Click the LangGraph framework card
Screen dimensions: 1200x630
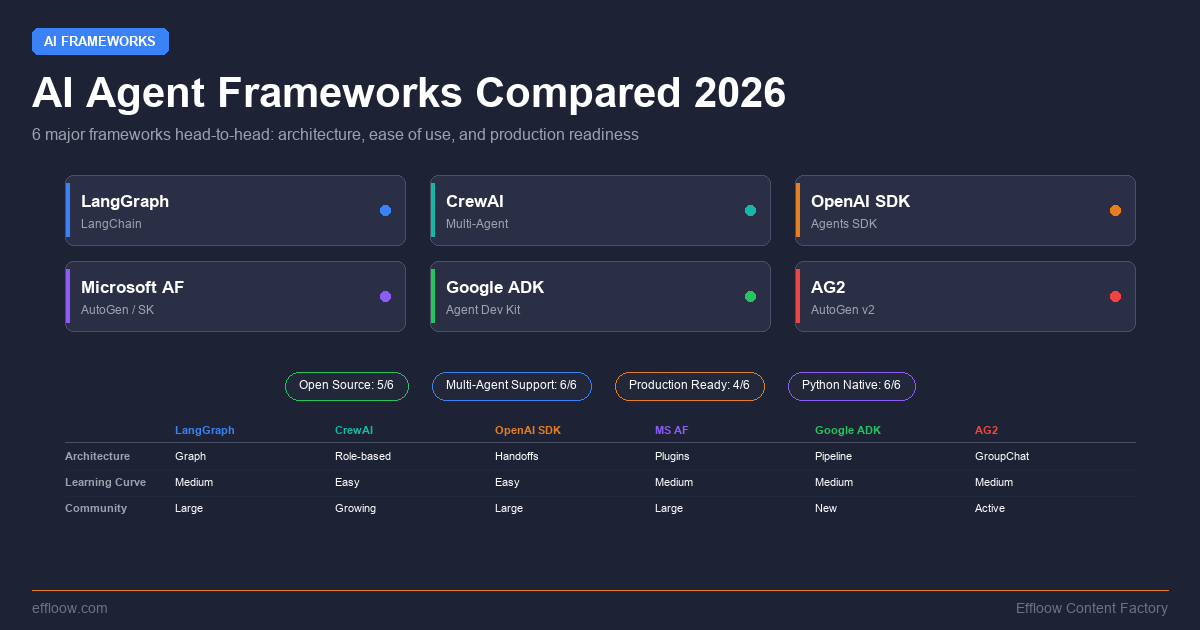pyautogui.click(x=235, y=210)
